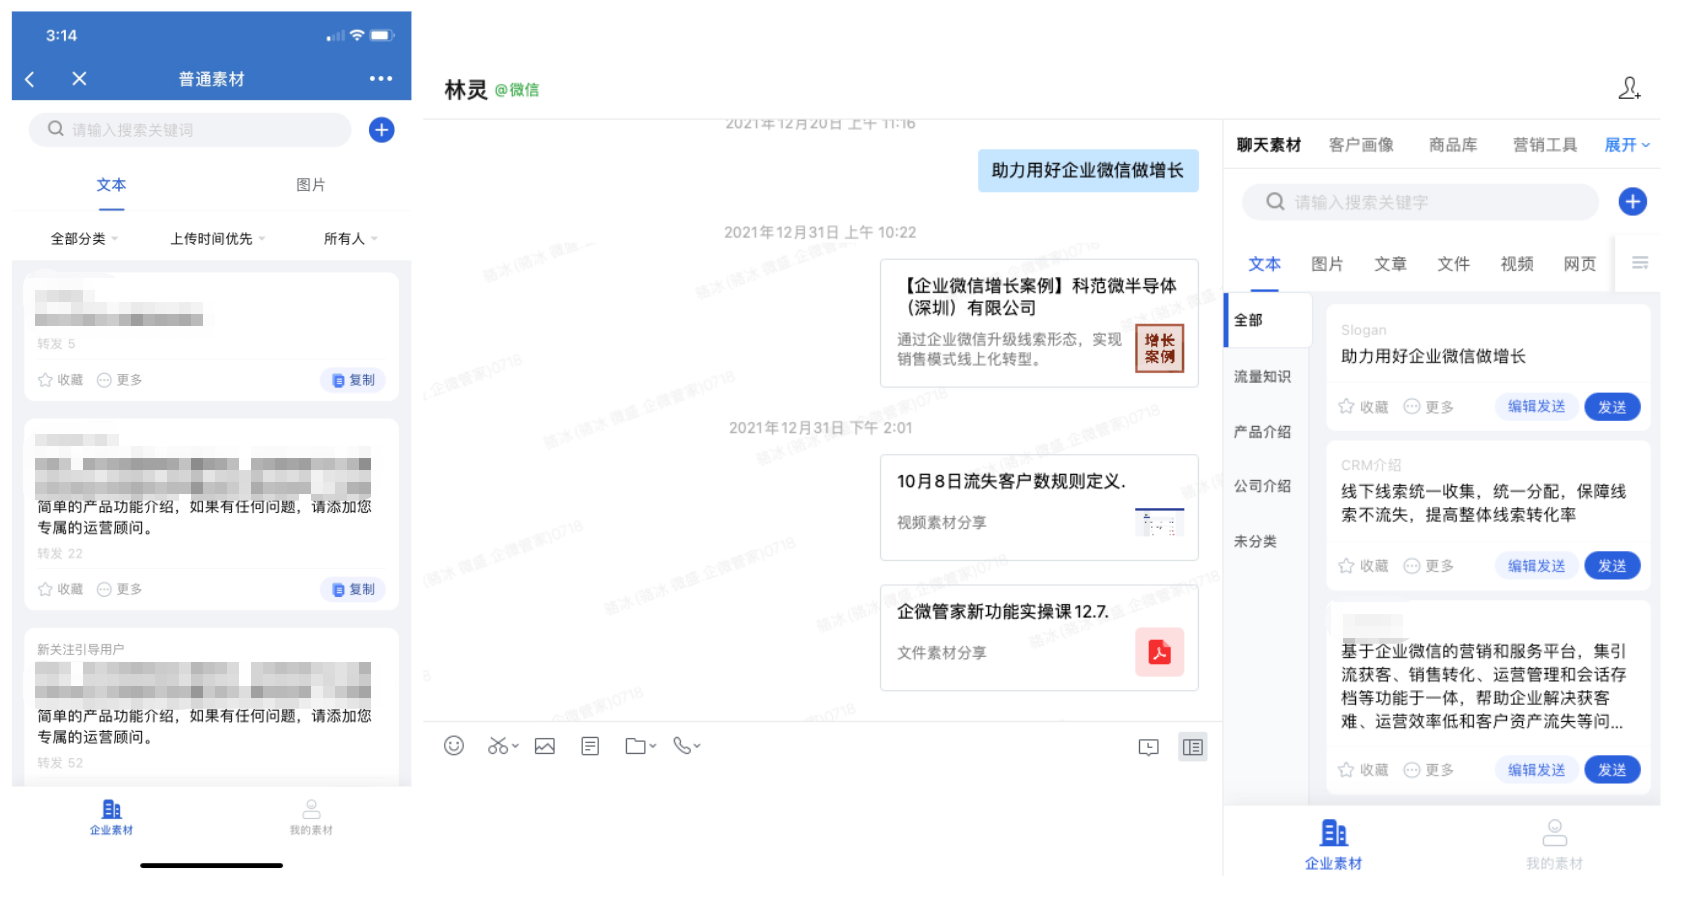Expand the 展开 dropdown in sidebar
The image size is (1682, 915).
(1627, 145)
